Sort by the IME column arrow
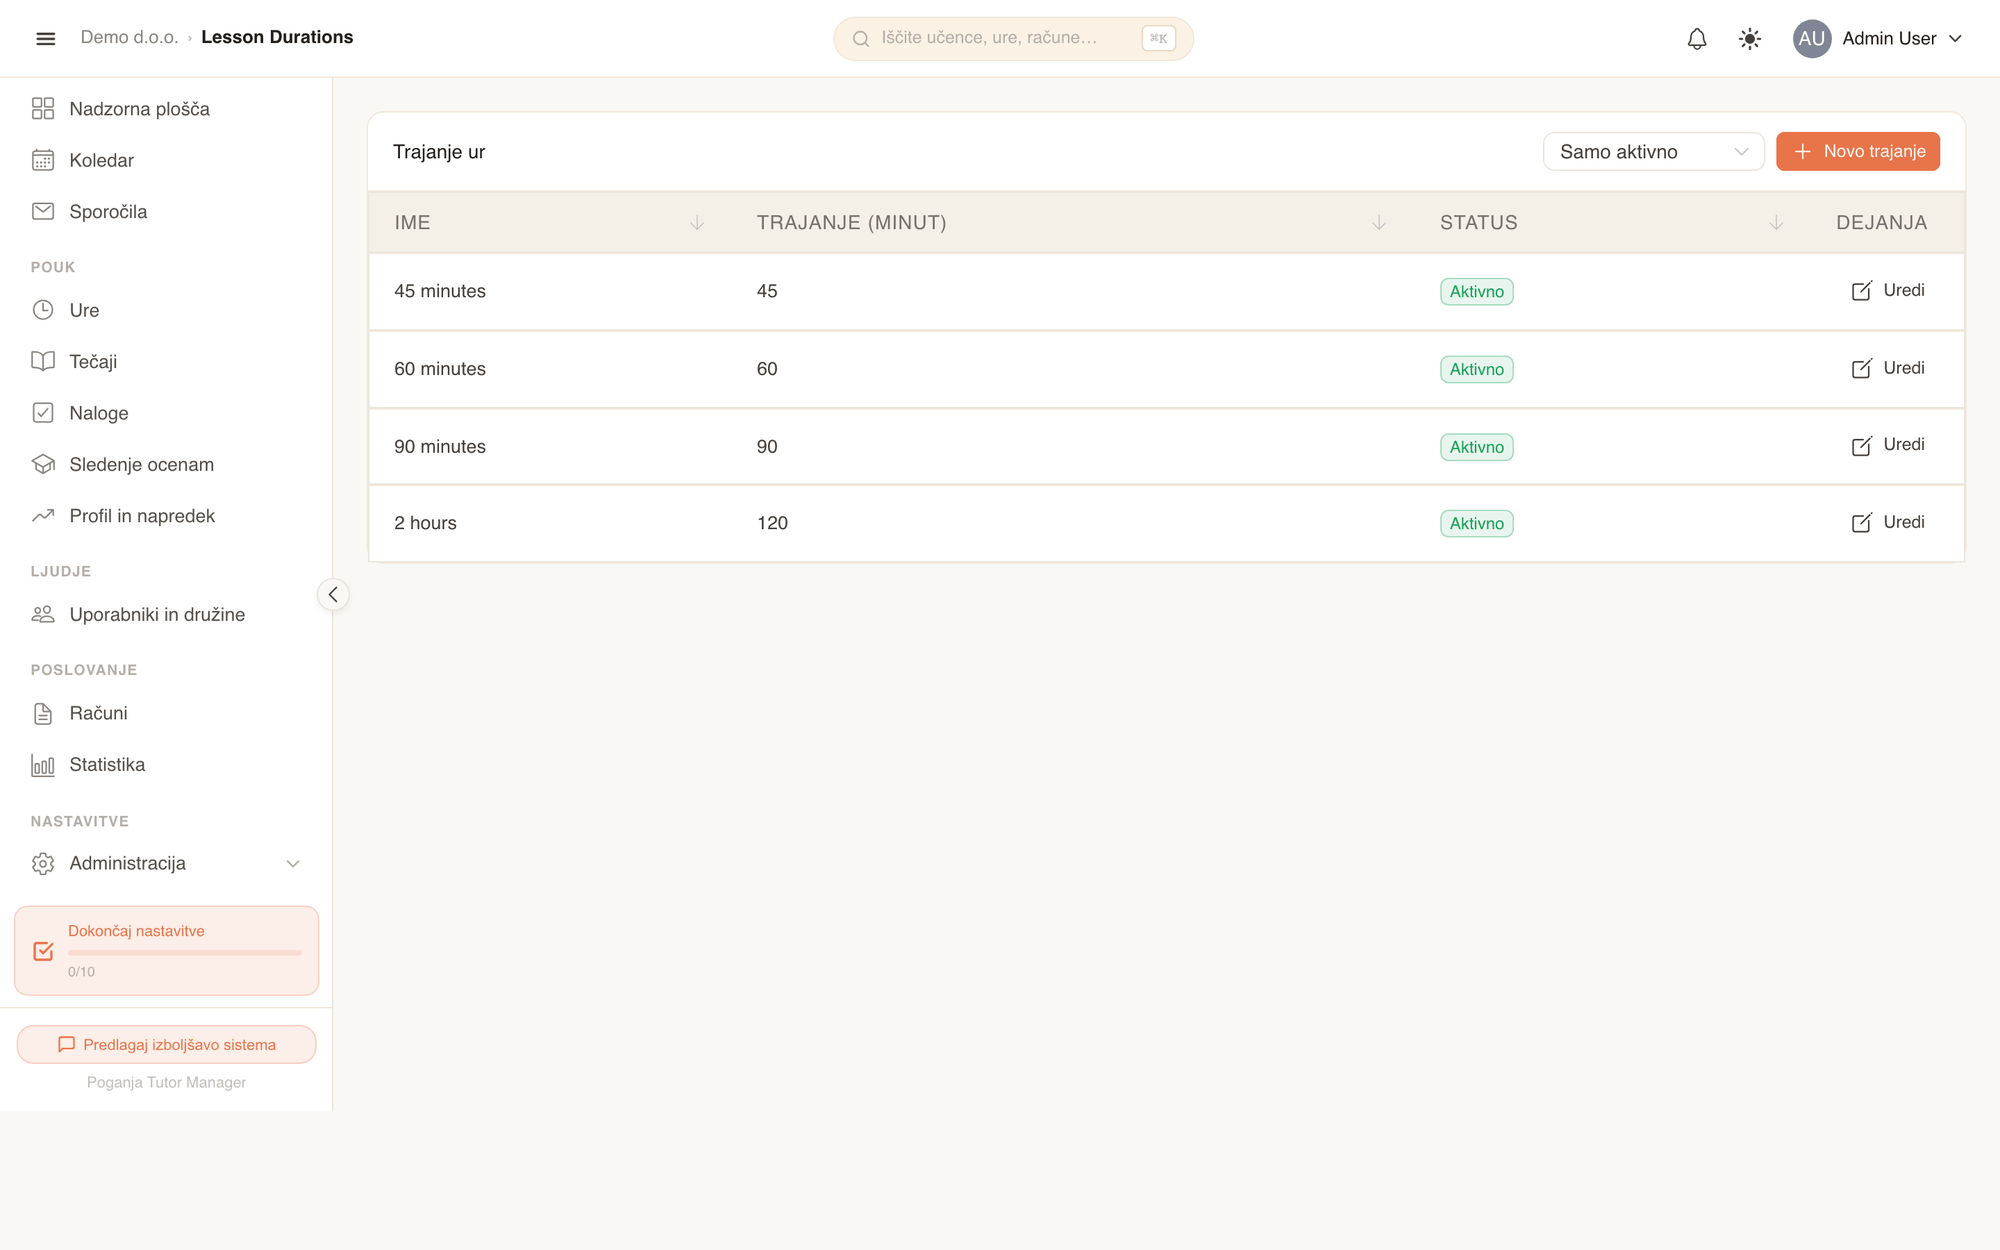Screen dimensions: 2000x1250 coord(697,223)
